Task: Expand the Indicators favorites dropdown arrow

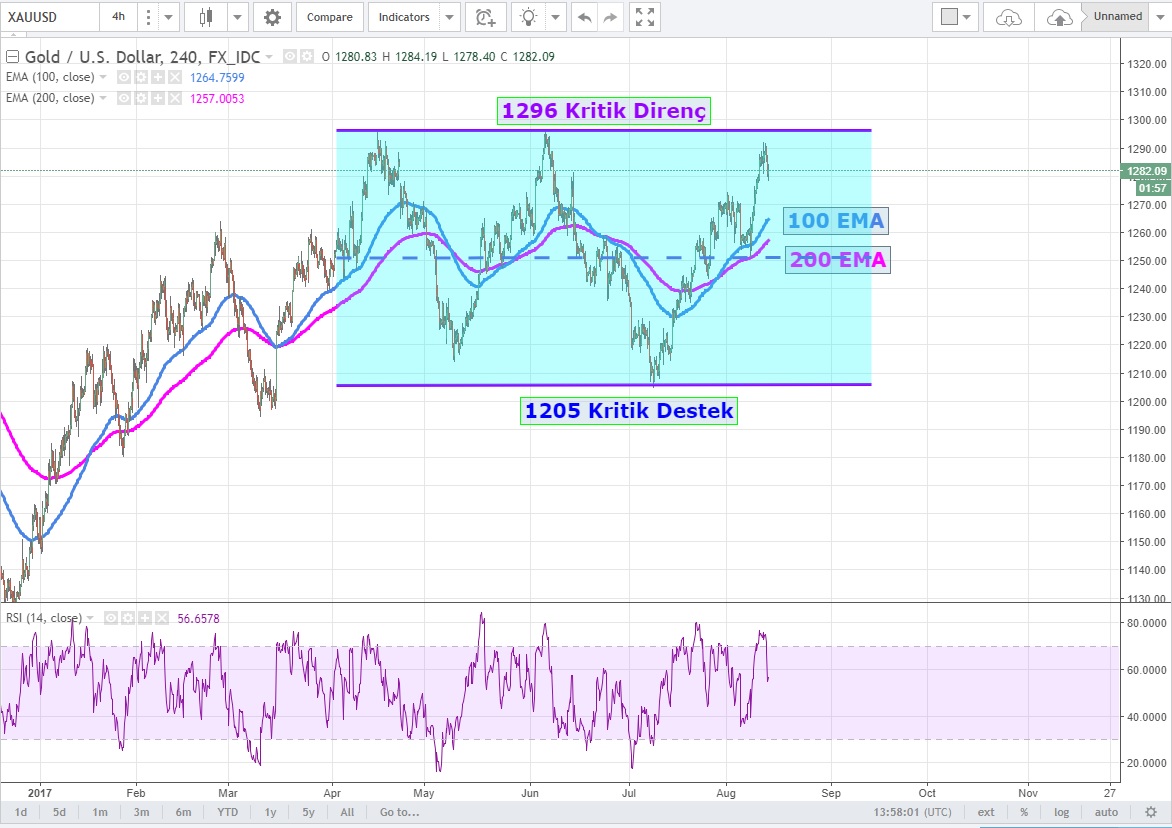Action: click(x=449, y=17)
